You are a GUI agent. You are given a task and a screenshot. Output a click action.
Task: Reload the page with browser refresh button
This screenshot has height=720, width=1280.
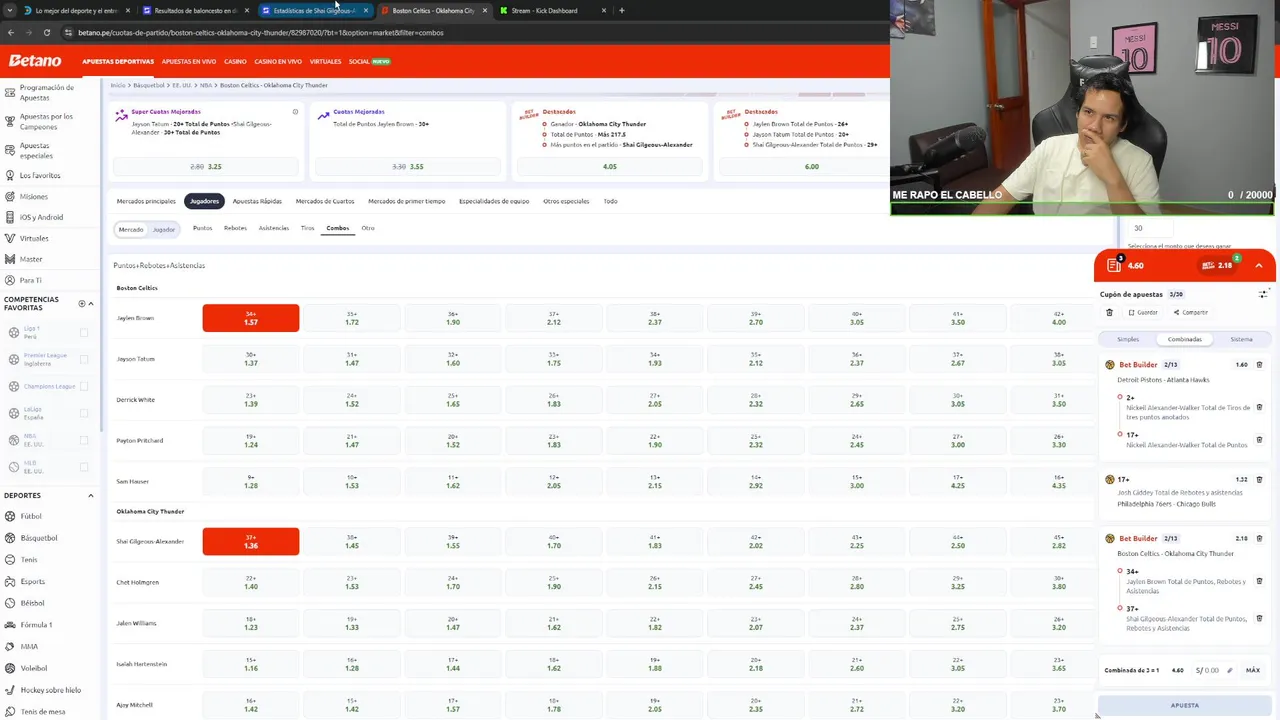[x=46, y=32]
